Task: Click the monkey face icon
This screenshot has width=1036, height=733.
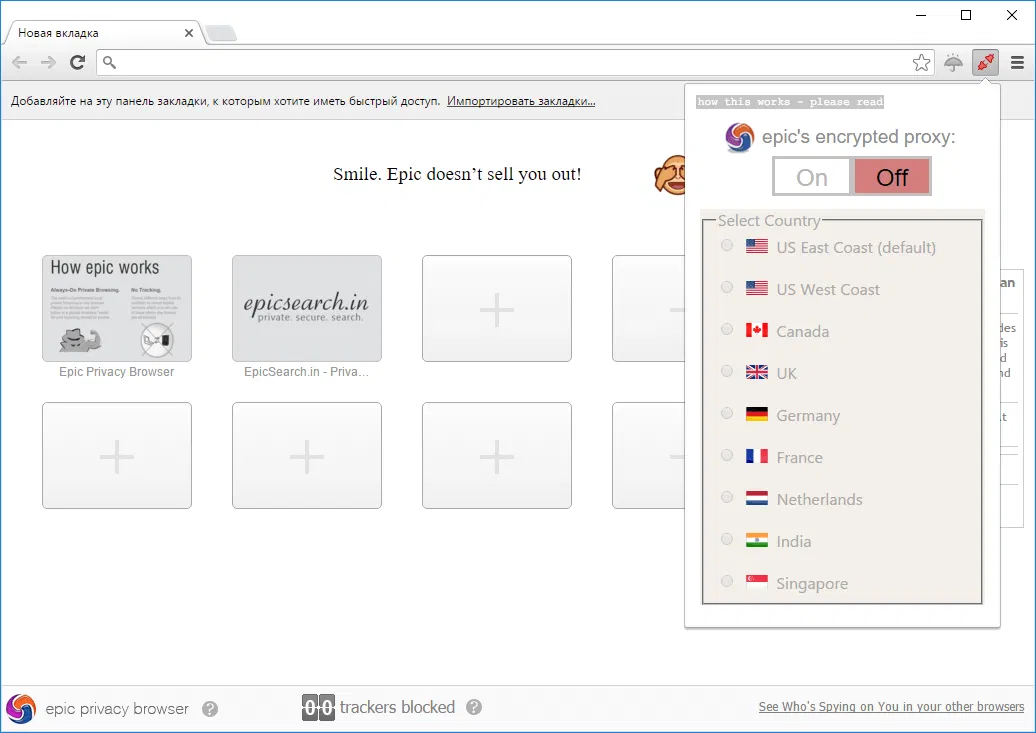Action: [x=669, y=174]
